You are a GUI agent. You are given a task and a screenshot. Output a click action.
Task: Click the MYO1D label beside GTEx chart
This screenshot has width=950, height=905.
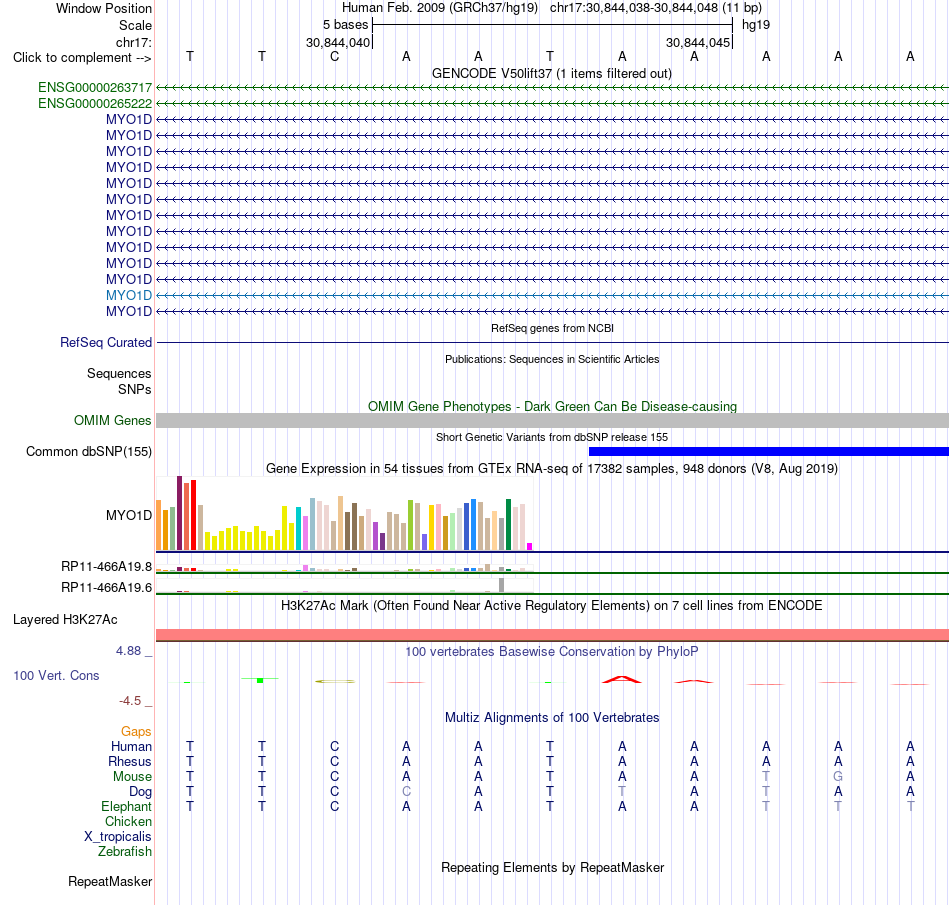(128, 515)
